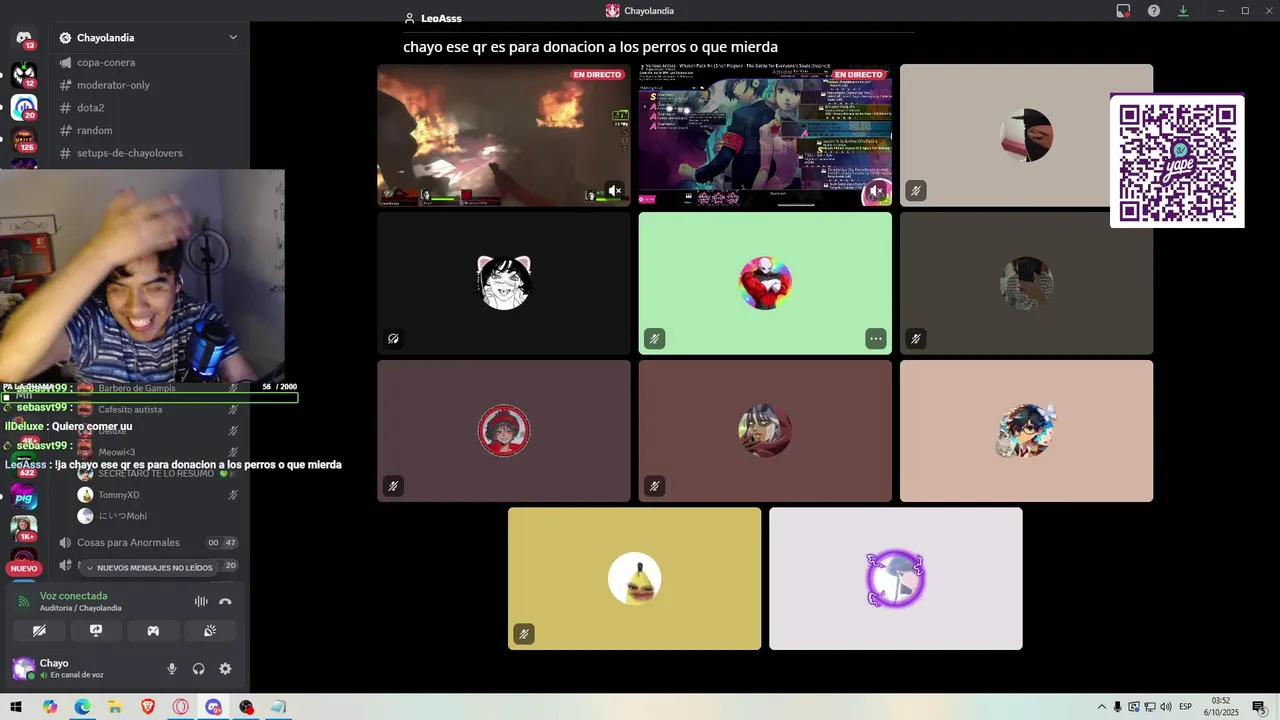
Task: Open Opera browser from the taskbar
Action: (181, 707)
